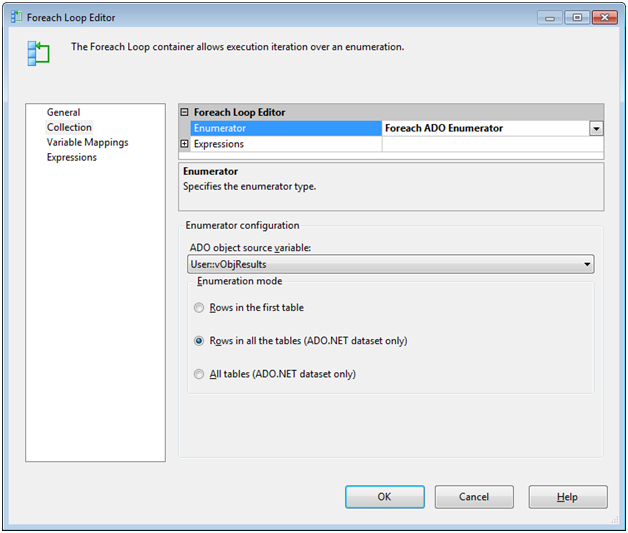
Task: Click the Help button
Action: 567,497
